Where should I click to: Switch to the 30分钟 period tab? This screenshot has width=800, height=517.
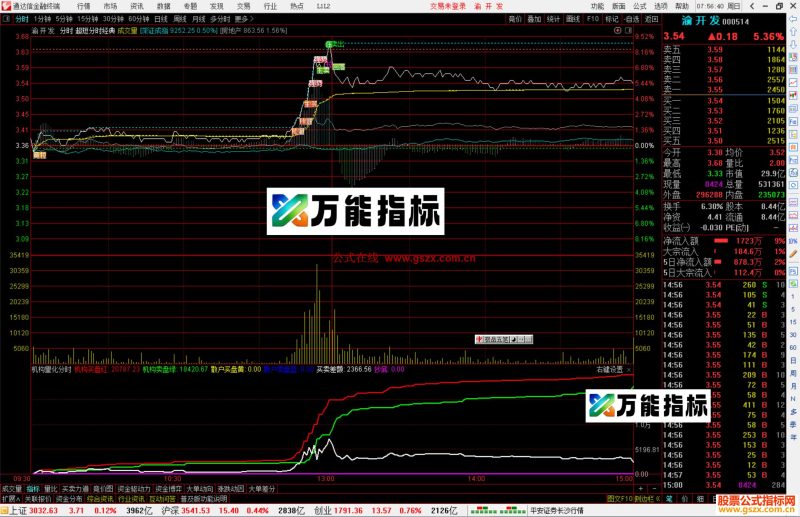tap(113, 19)
